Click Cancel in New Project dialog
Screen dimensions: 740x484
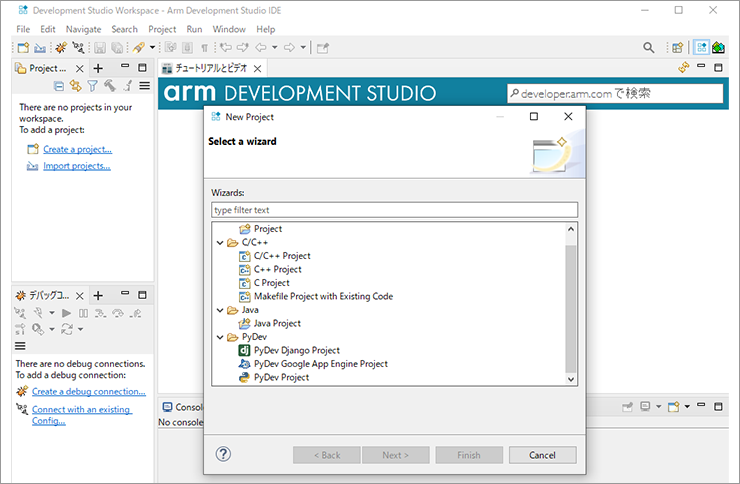pyautogui.click(x=543, y=455)
